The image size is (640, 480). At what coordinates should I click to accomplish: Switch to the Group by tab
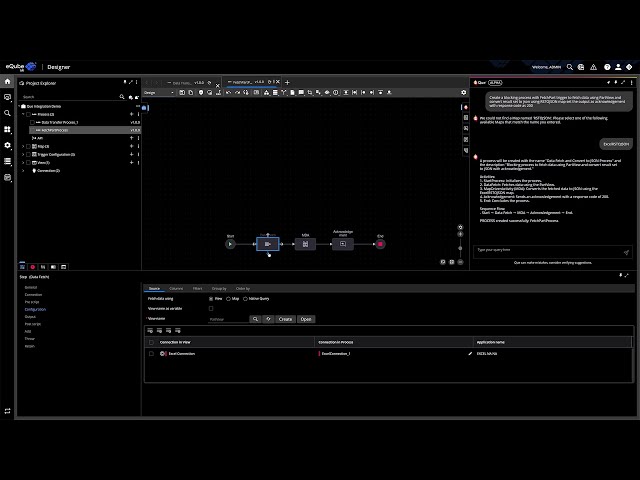219,289
